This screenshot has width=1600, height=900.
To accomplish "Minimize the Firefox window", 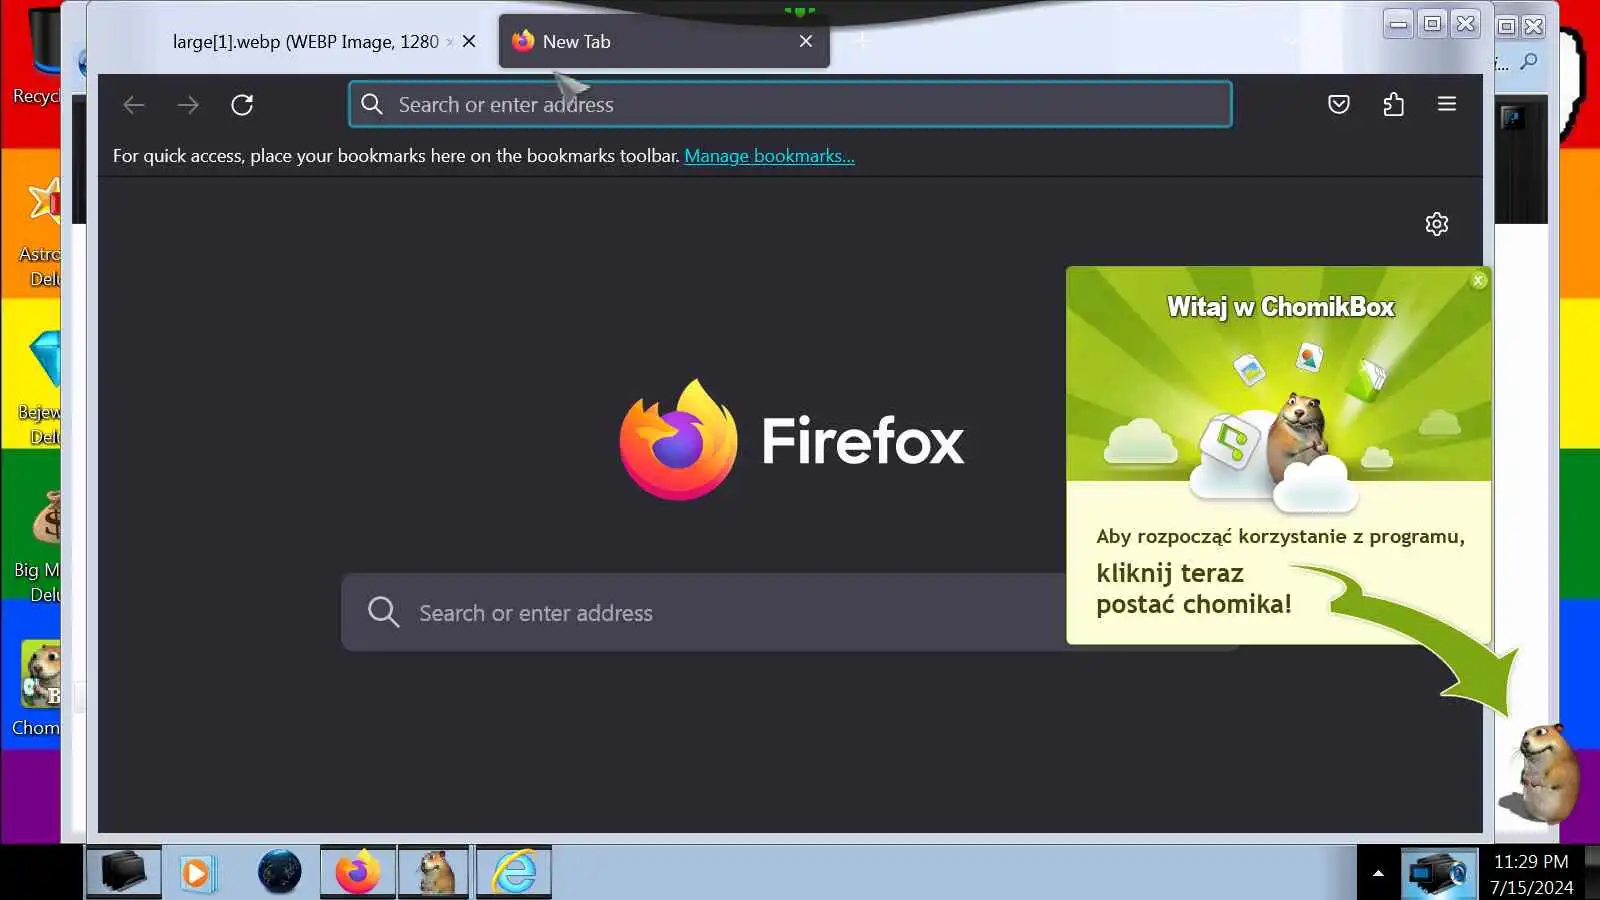I will tap(1398, 24).
